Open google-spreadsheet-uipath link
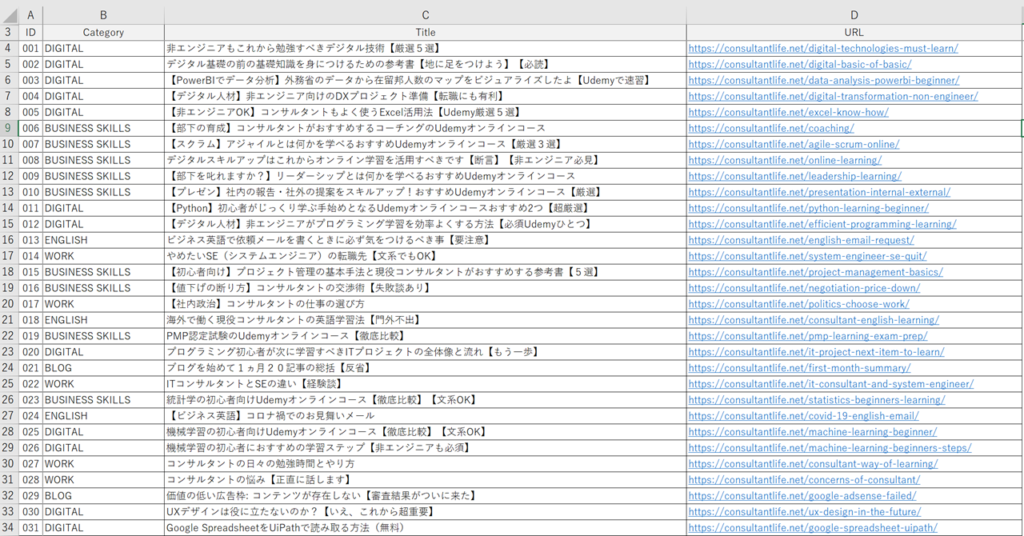Viewport: 1024px width, 536px height. (x=812, y=528)
